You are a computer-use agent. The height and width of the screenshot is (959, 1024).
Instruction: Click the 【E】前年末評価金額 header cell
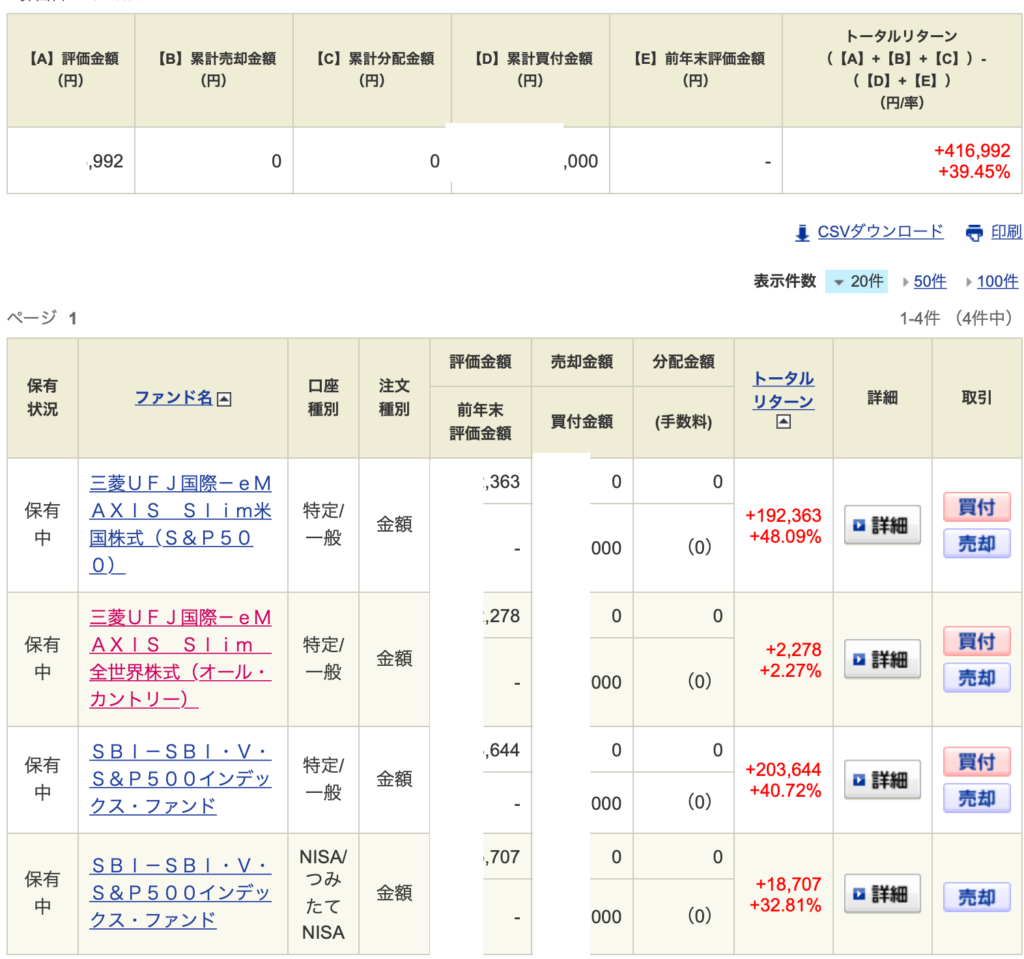696,71
